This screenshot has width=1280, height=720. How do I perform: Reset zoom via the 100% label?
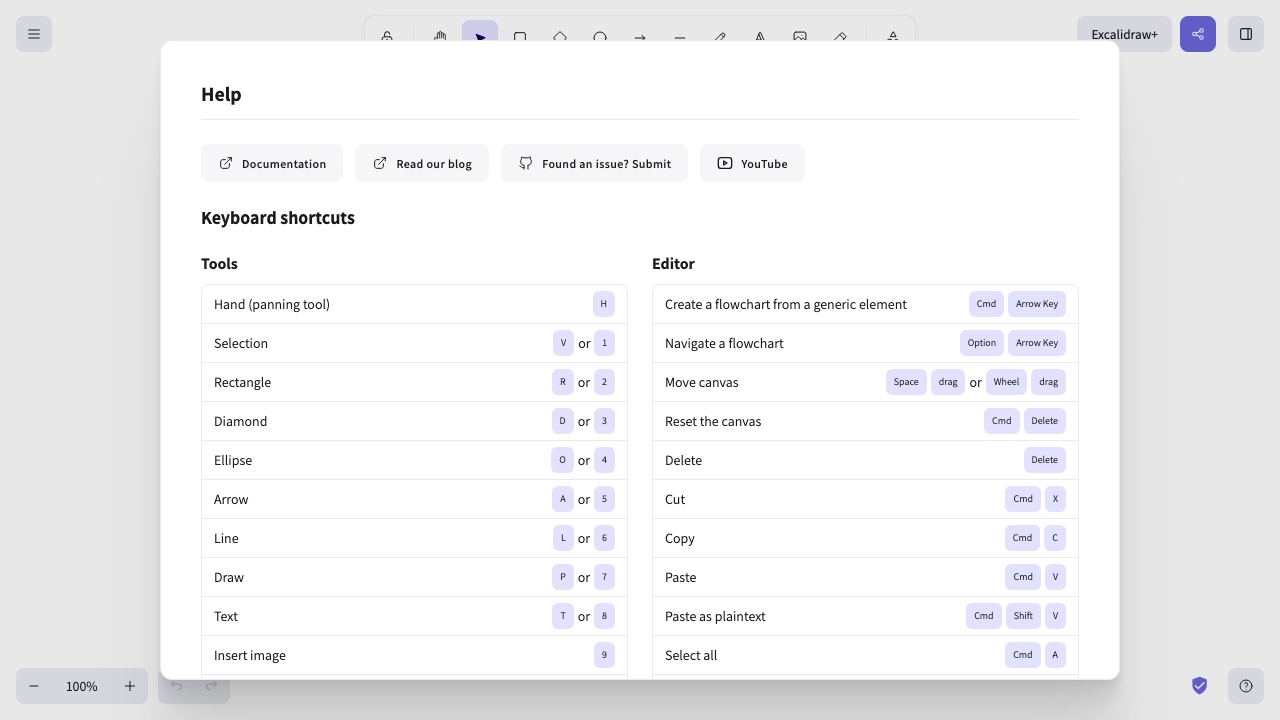82,686
